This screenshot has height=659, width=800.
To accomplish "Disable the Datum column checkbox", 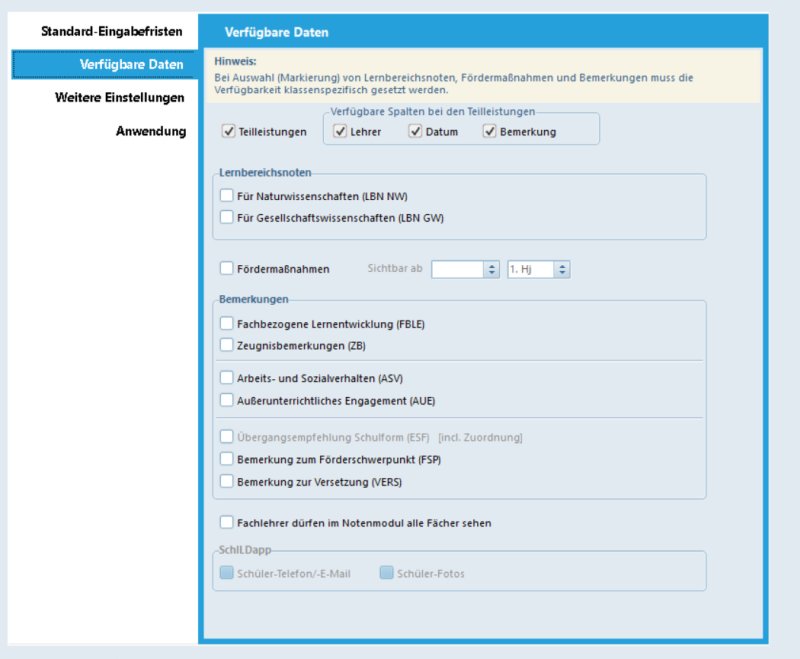I will (x=415, y=131).
